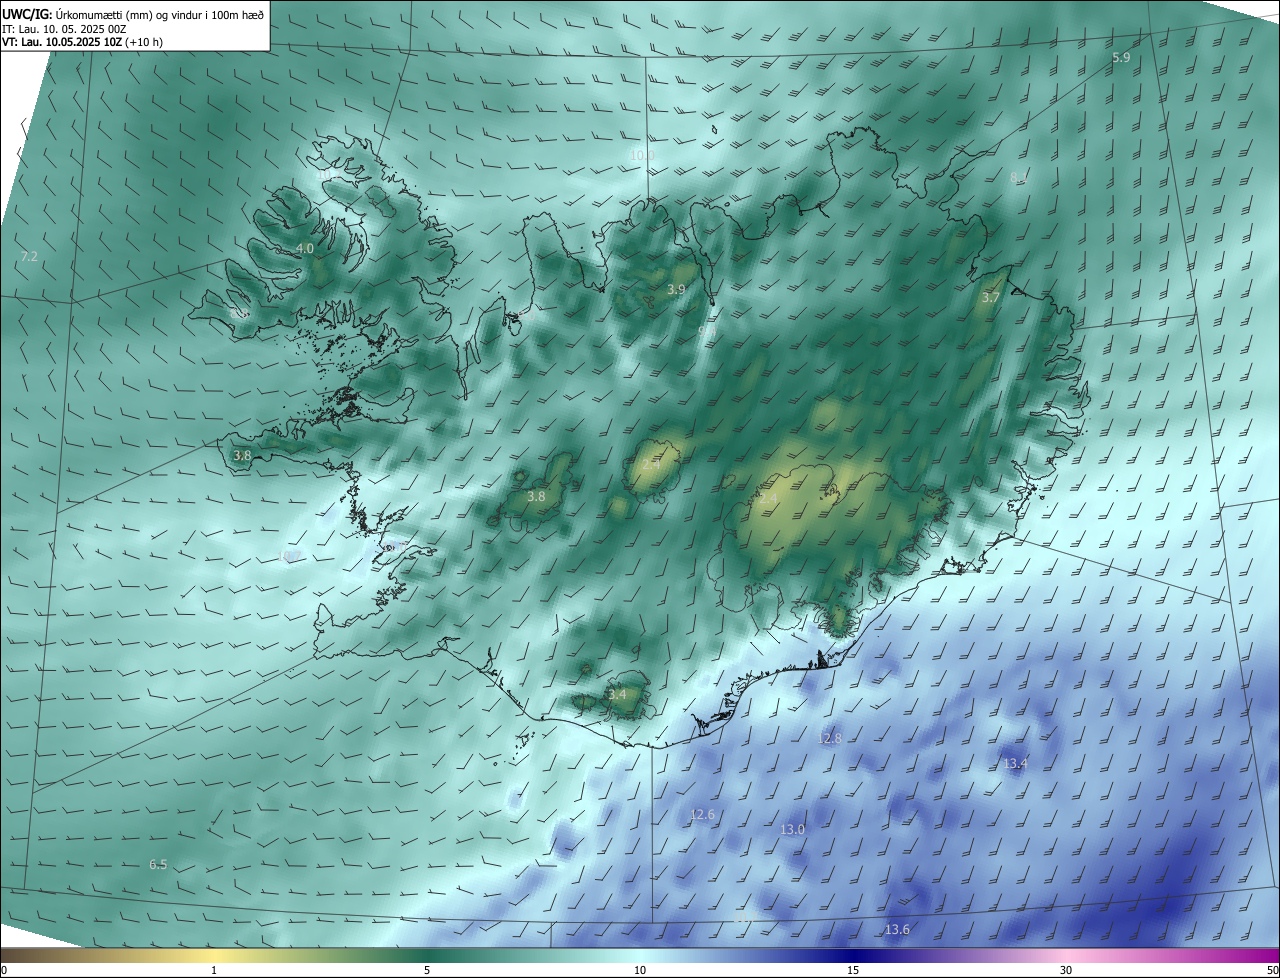Click the 3.8 label on the western peninsula tip
The image size is (1280, 978).
(242, 455)
